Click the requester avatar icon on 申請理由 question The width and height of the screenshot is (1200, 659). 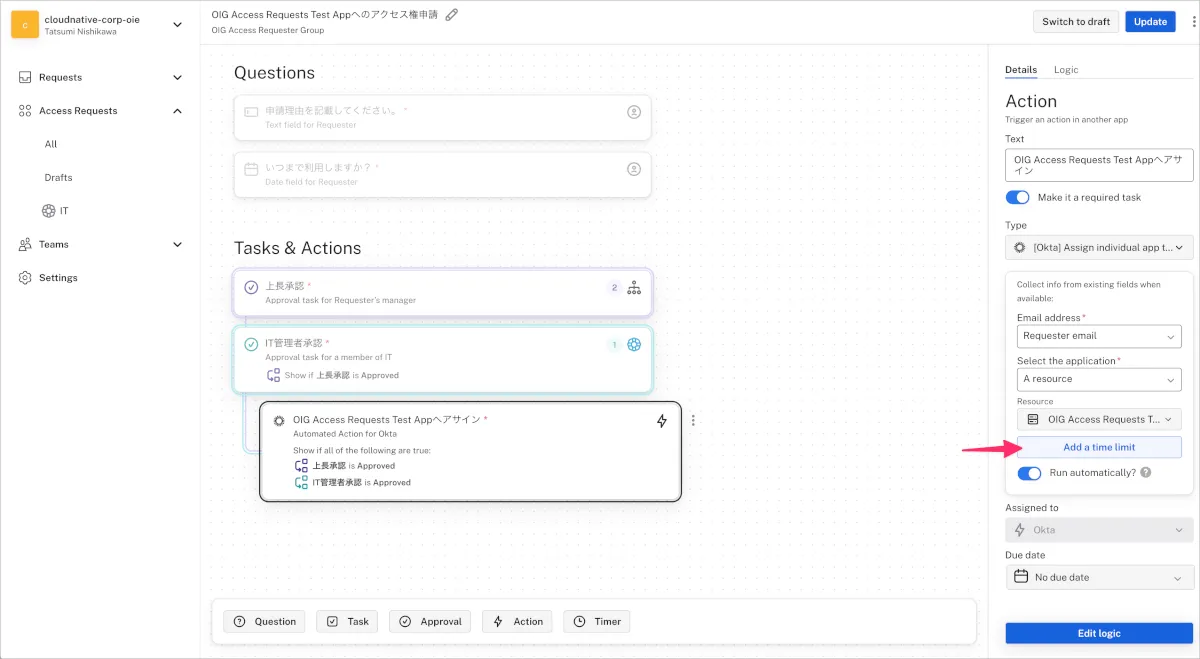[634, 112]
